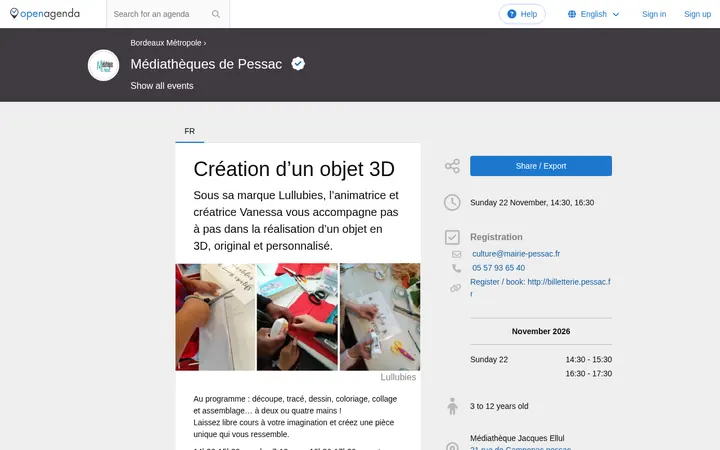Click the 3 to 12 years old text

pyautogui.click(x=499, y=406)
